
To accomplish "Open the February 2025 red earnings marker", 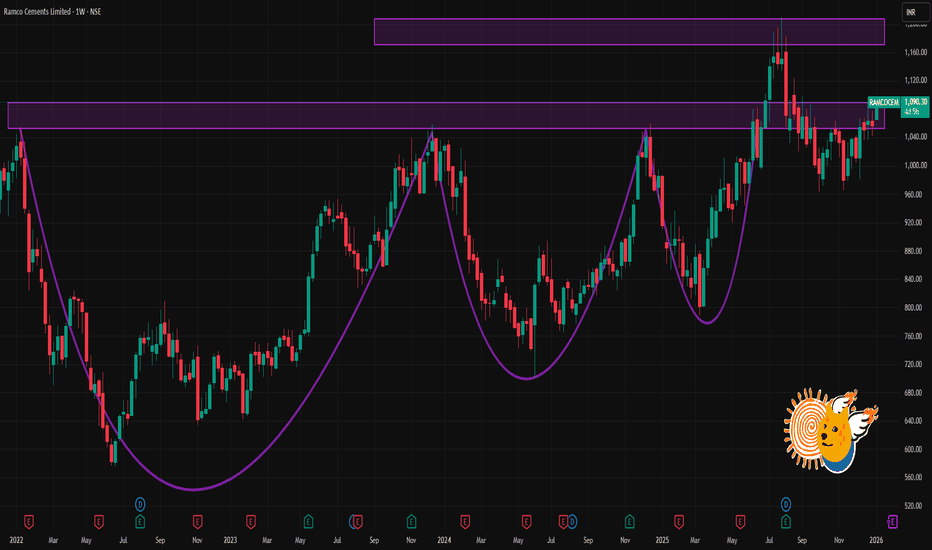I will tap(679, 522).
